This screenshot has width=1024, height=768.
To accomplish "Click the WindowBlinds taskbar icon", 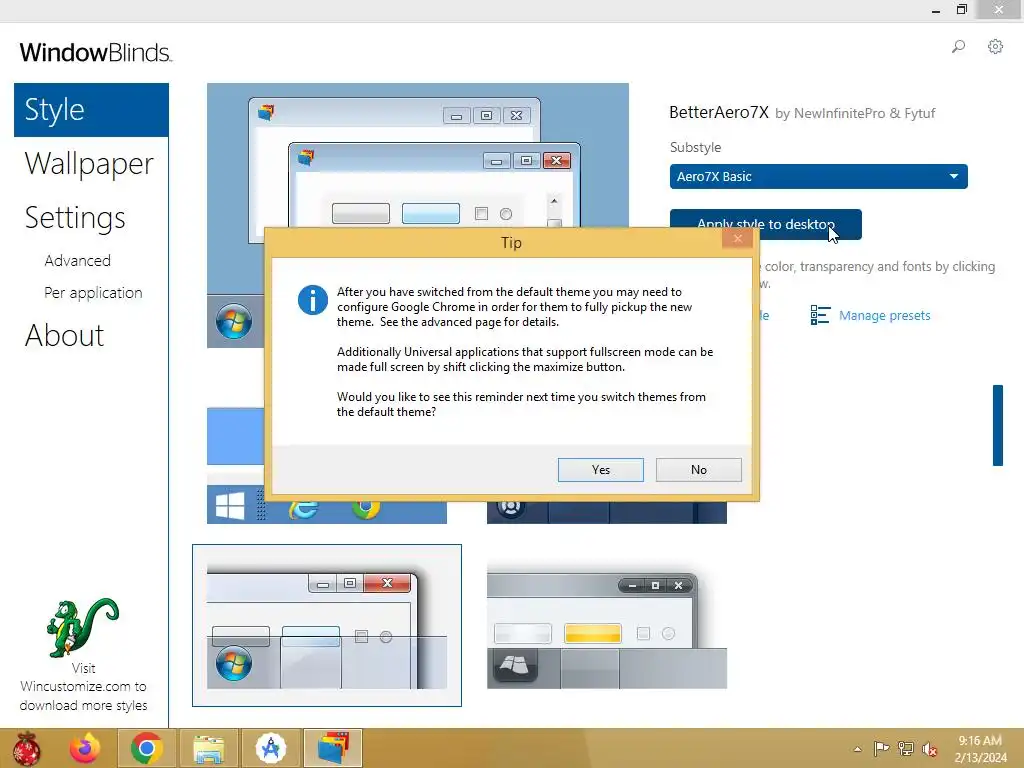I will pyautogui.click(x=334, y=748).
